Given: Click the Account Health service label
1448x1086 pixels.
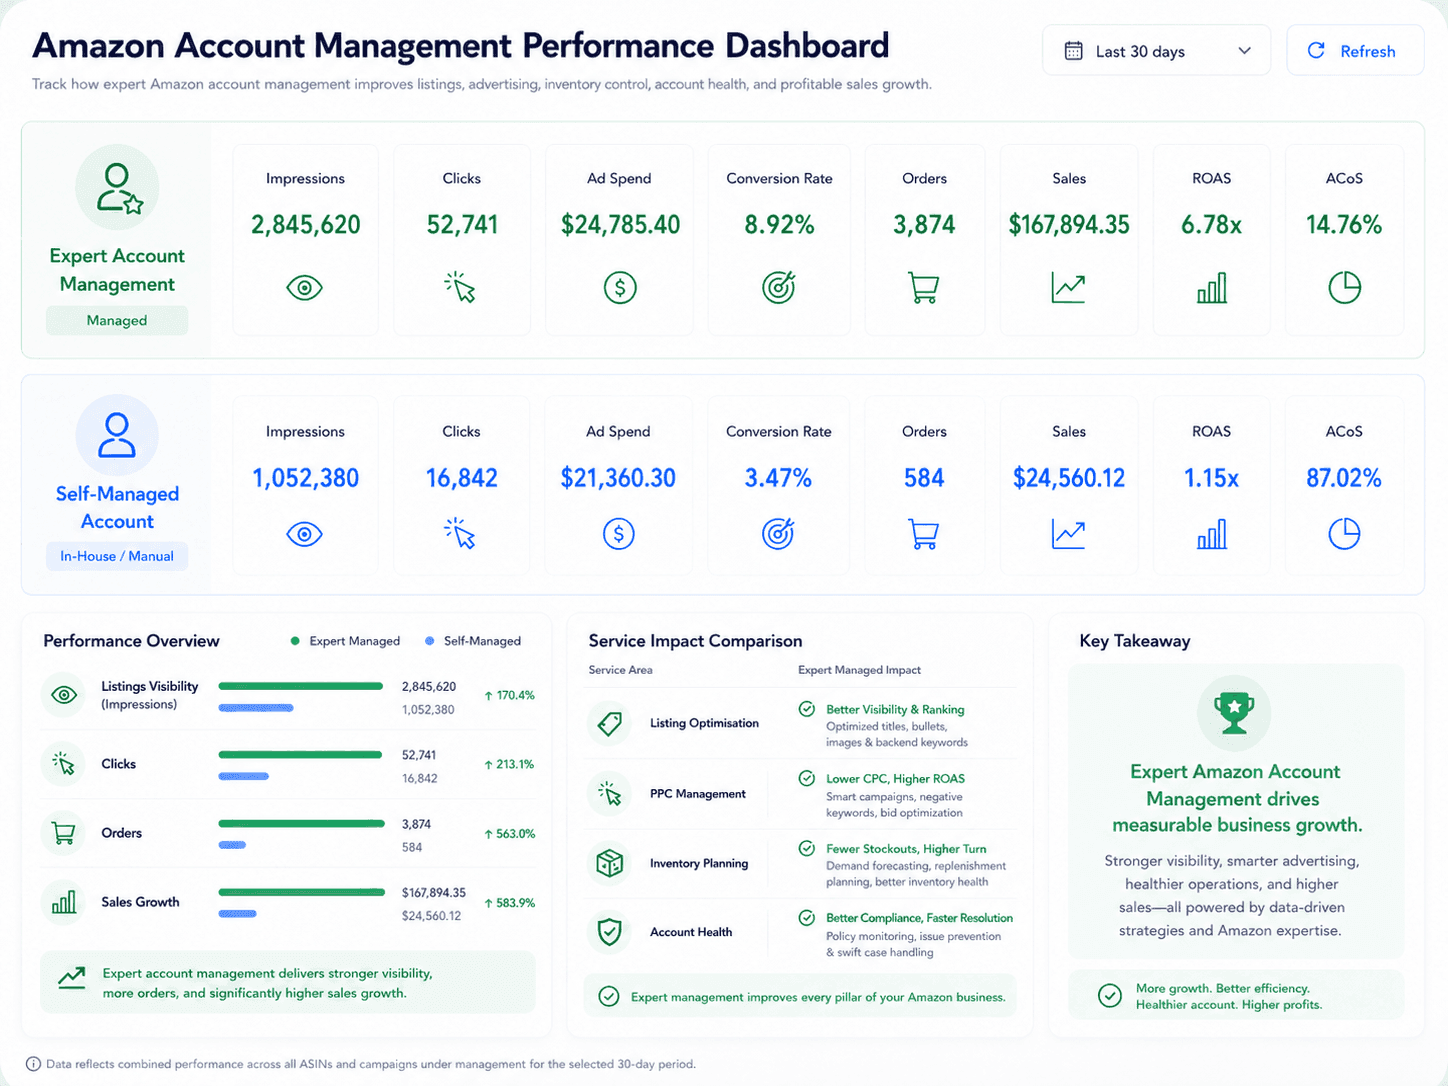Looking at the screenshot, I should [x=691, y=932].
